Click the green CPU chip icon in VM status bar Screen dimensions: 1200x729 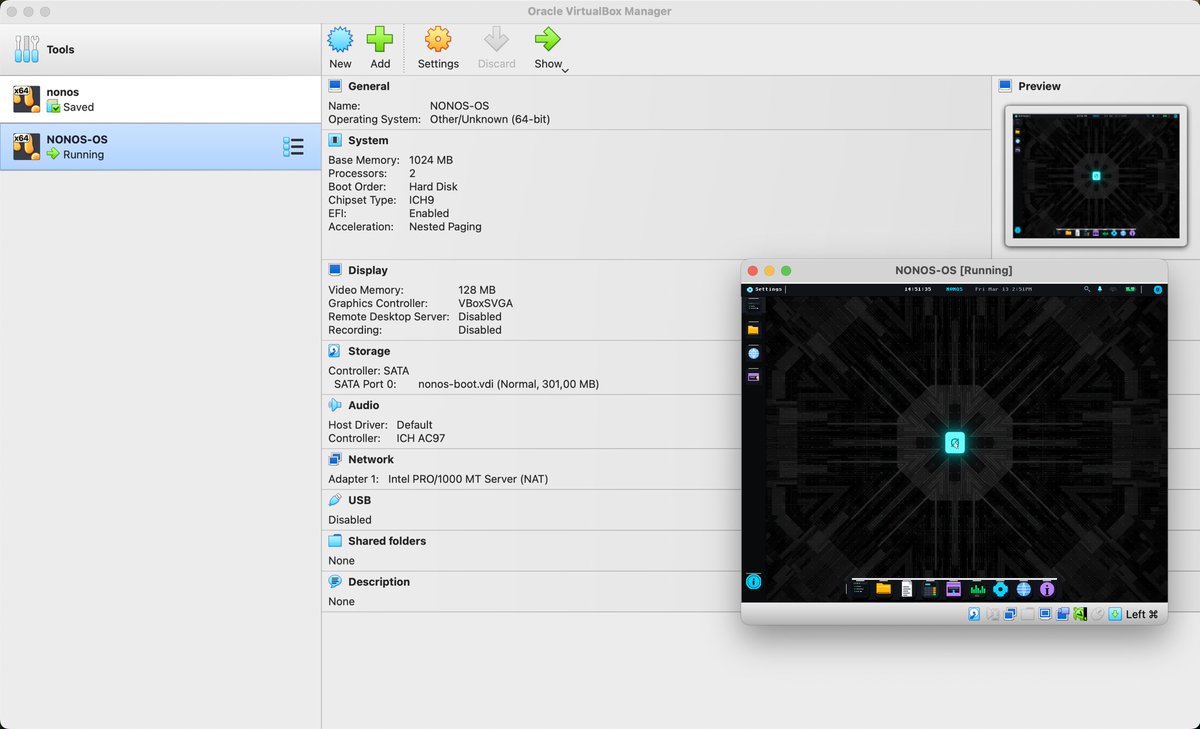tap(1080, 614)
